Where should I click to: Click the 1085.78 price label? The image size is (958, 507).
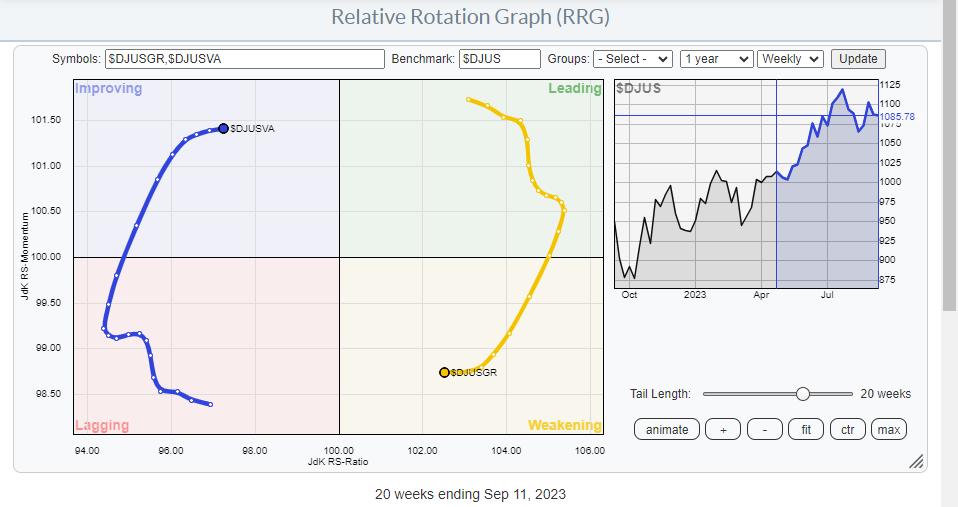[897, 117]
